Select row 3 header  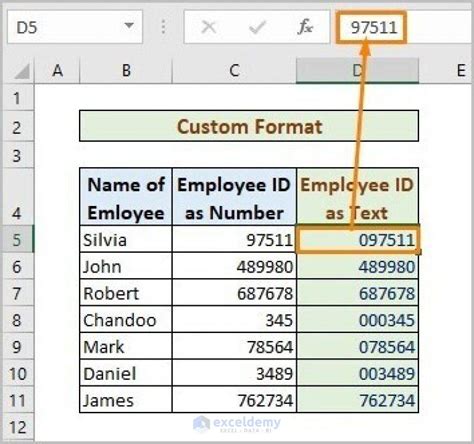click(17, 155)
